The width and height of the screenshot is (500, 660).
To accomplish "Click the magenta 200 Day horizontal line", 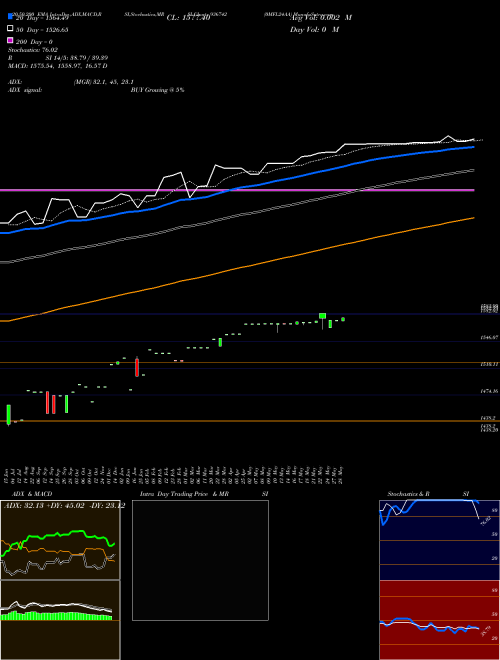I will (x=237, y=190).
